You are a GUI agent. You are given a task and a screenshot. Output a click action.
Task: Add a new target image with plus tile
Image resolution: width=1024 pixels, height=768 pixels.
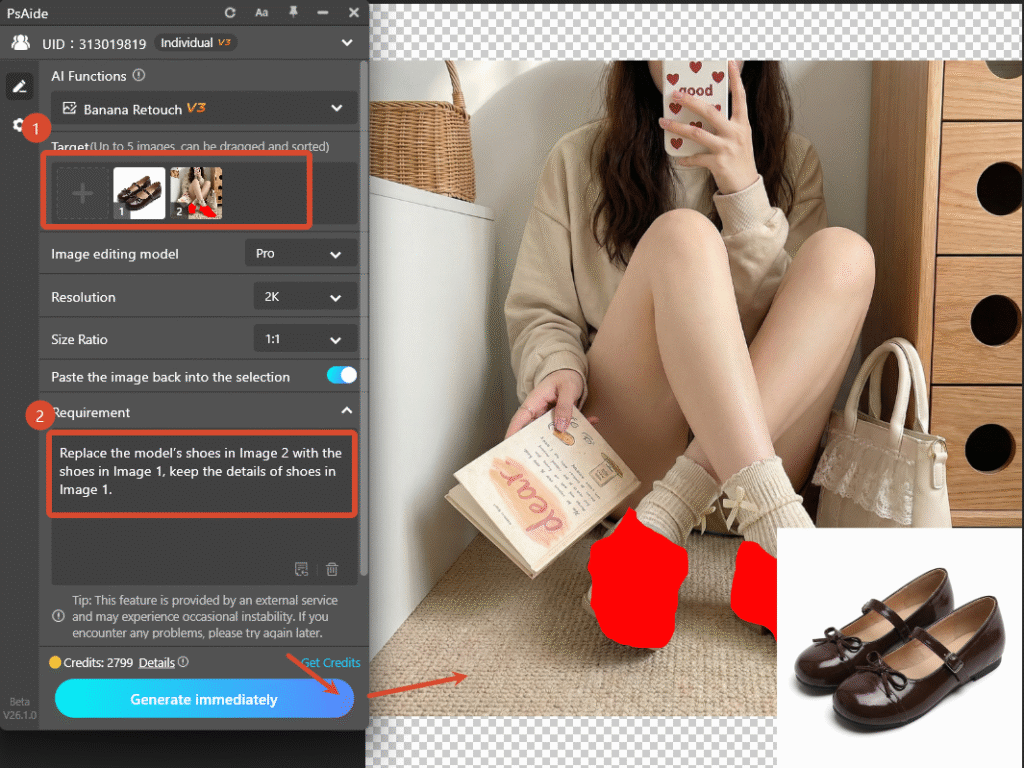pos(84,192)
